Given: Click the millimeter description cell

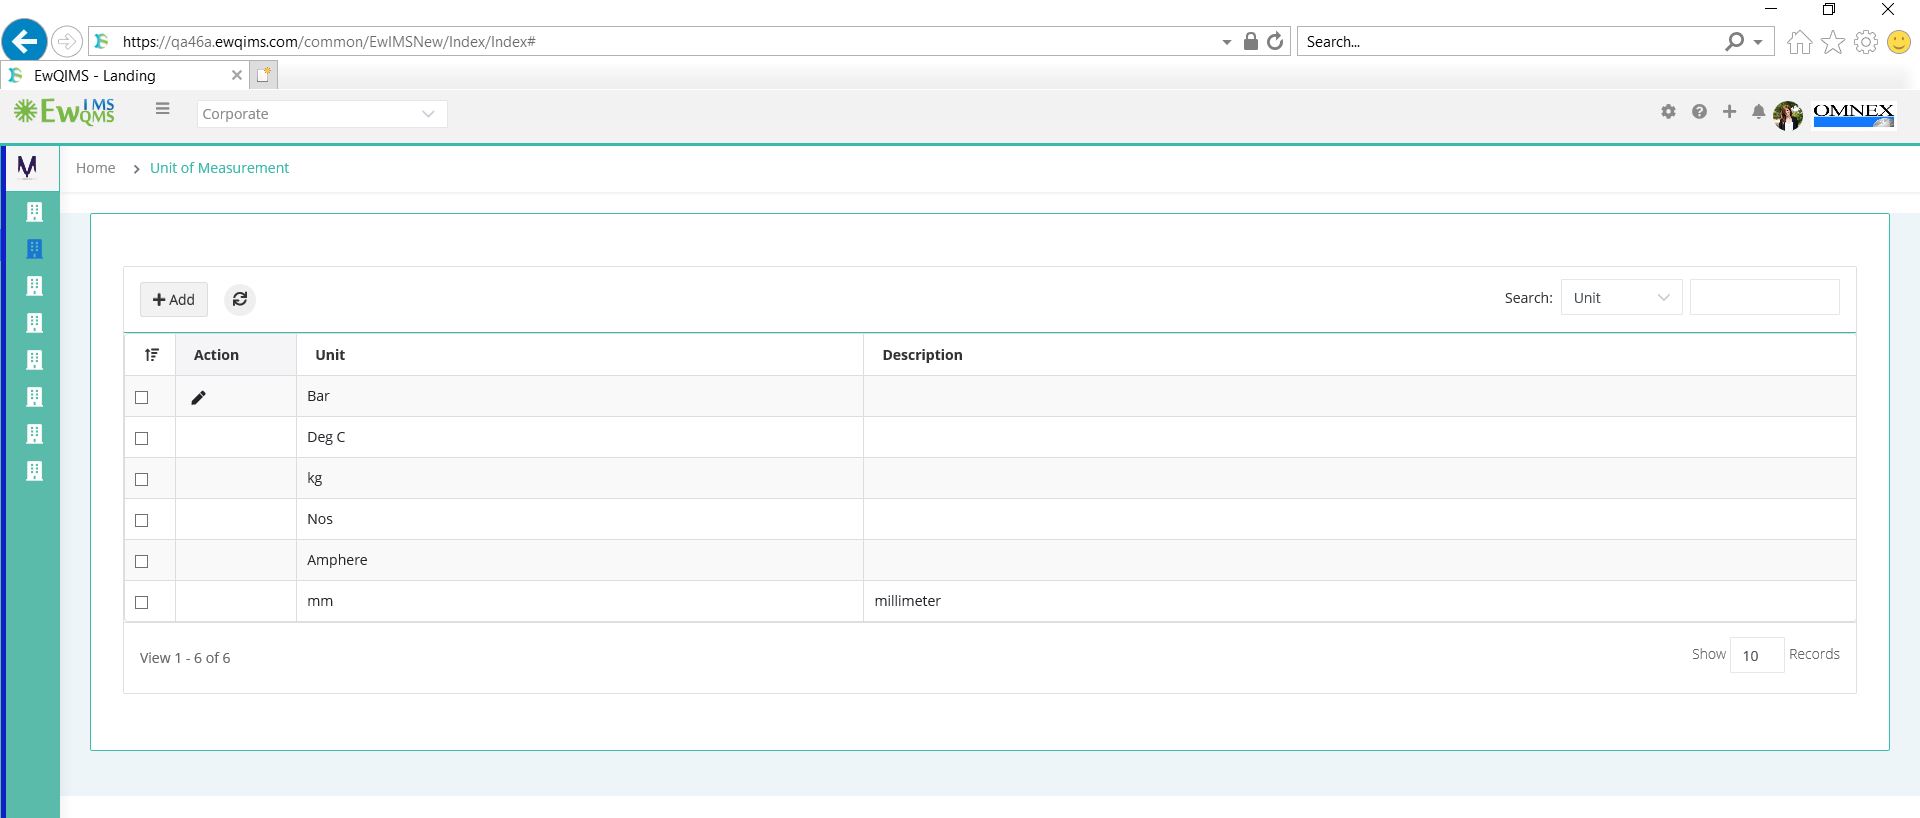Looking at the screenshot, I should coord(1359,601).
